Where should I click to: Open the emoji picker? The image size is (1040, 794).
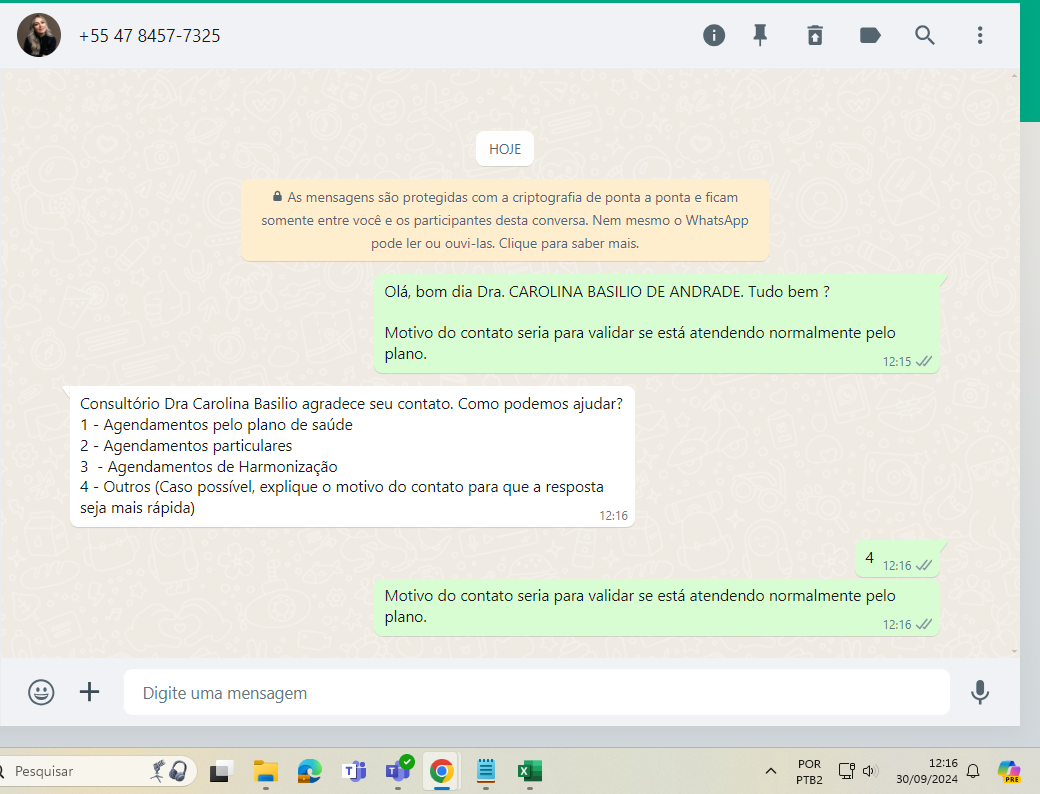coord(41,693)
